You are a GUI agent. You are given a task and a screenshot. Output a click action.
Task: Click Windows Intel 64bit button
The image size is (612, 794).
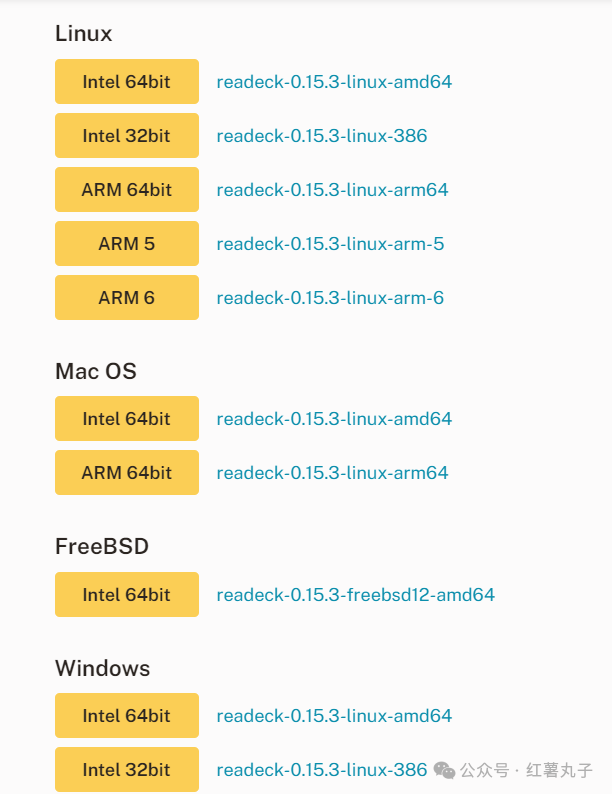click(127, 716)
